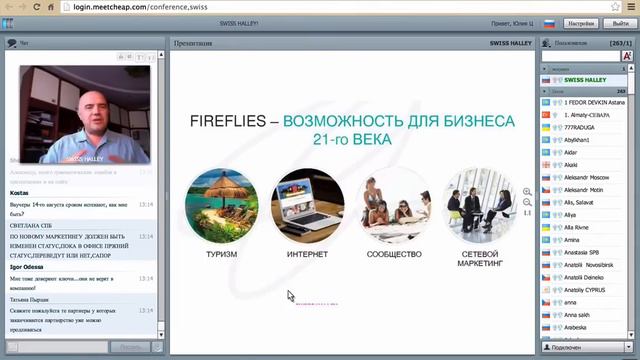Reset presentation zoom to 1:1
The image size is (640, 360).
pyautogui.click(x=527, y=213)
